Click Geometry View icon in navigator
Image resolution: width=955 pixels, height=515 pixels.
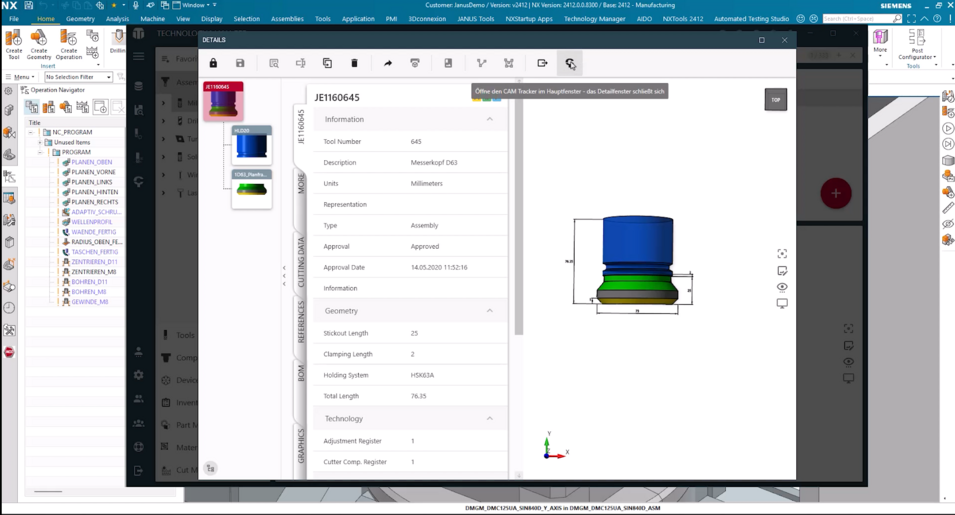point(66,108)
